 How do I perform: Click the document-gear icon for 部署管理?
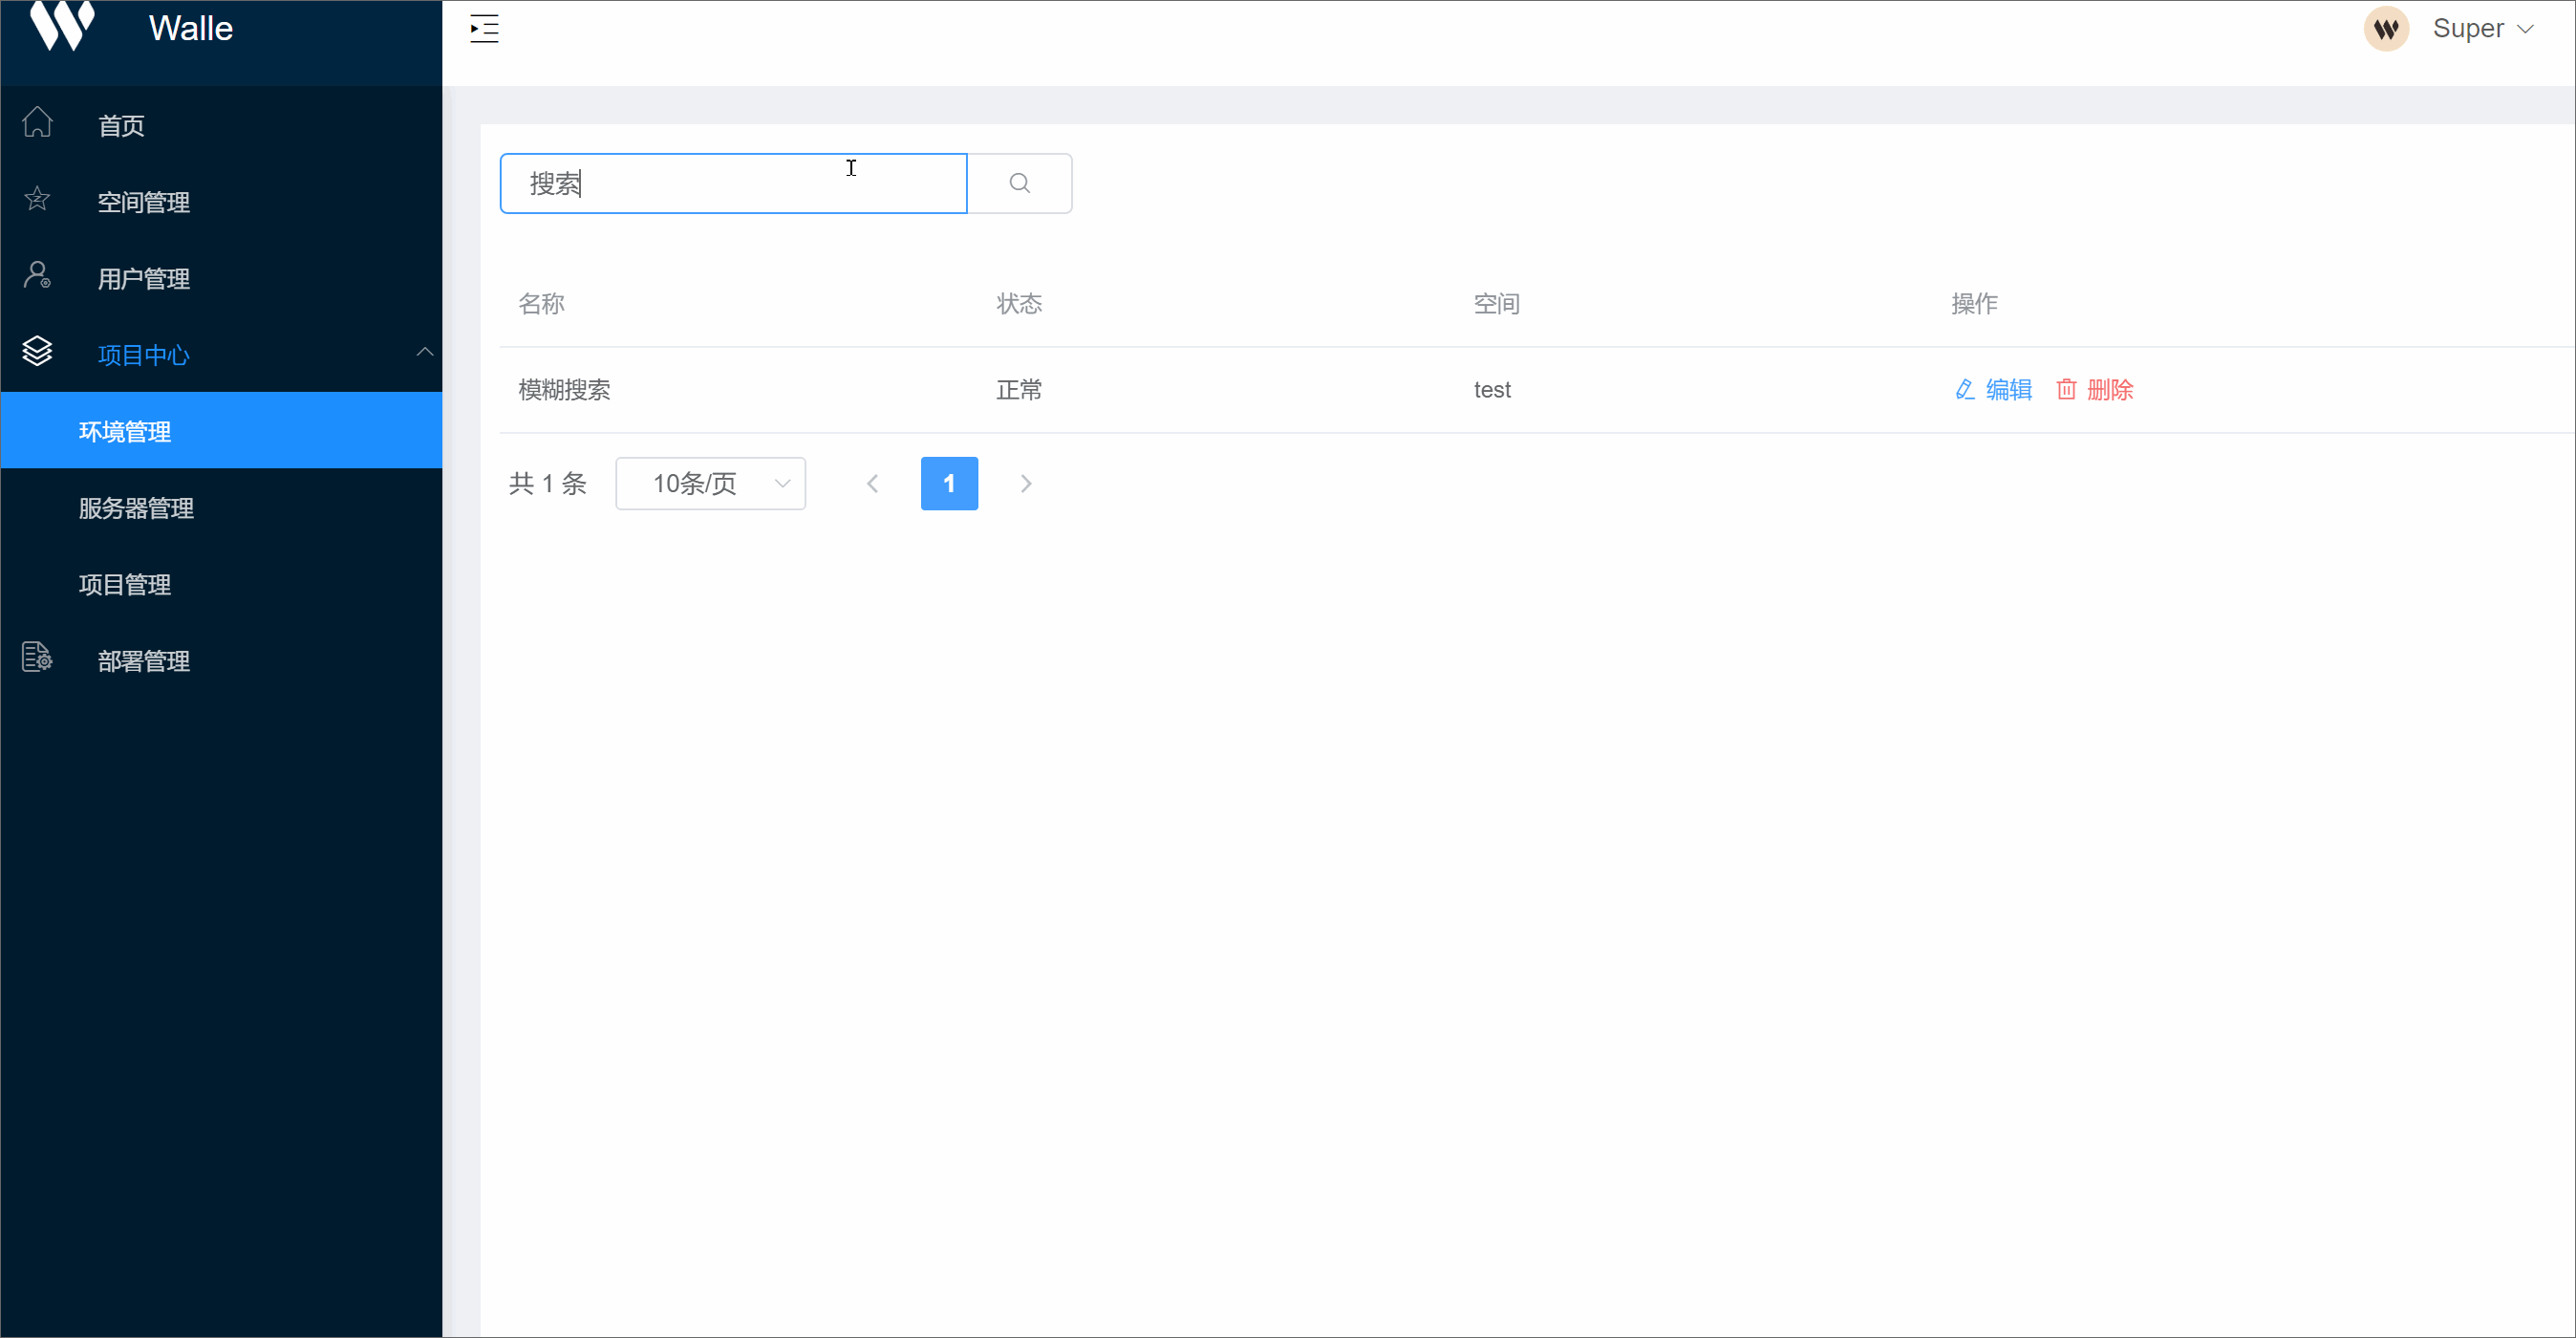coord(37,657)
